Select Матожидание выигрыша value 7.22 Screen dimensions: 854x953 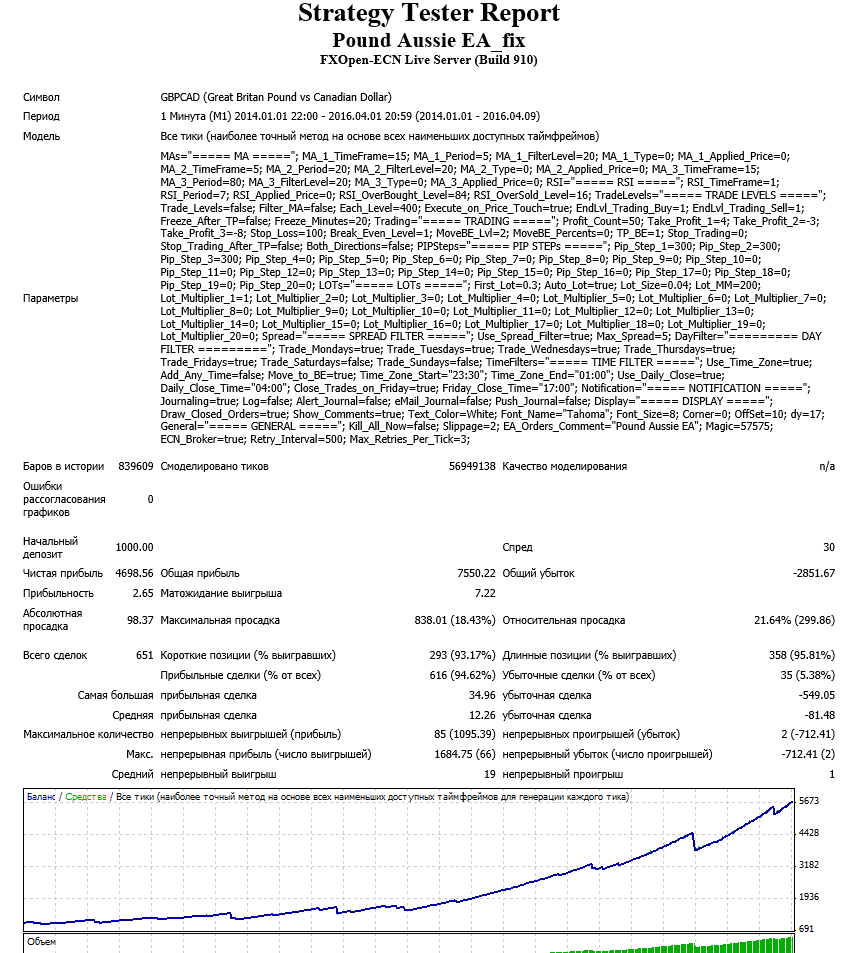(485, 593)
